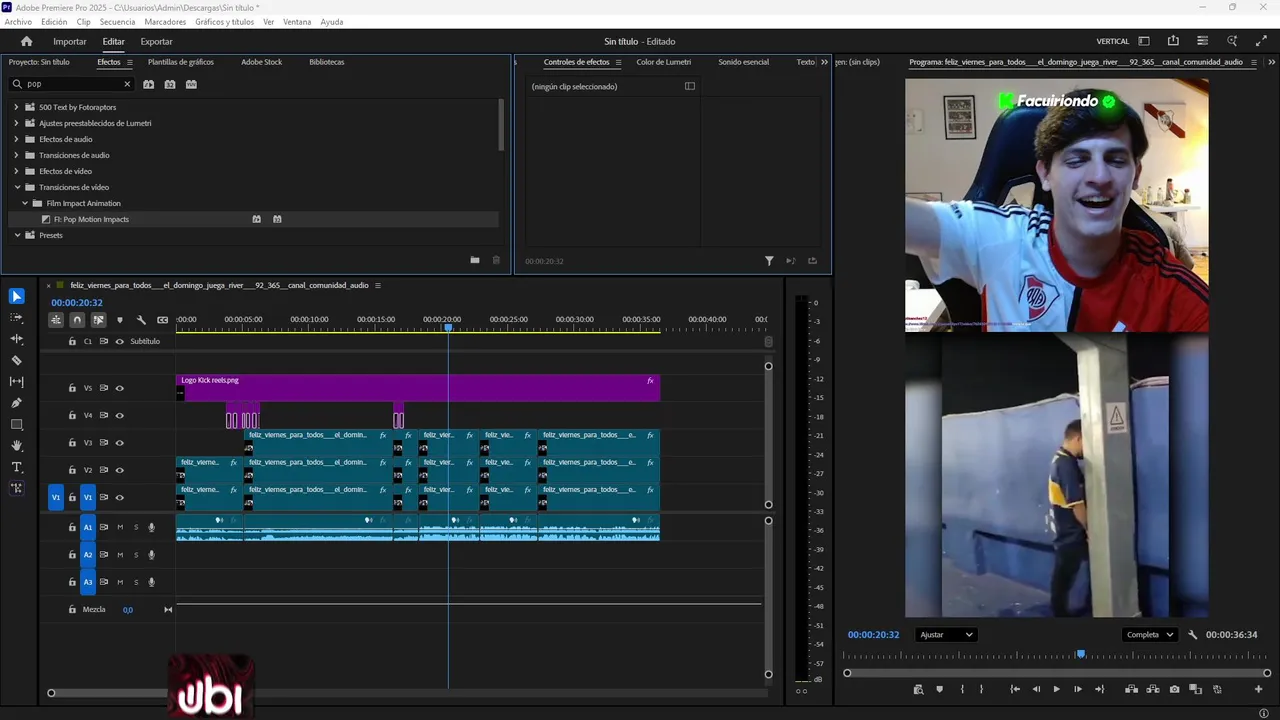This screenshot has width=1280, height=720.
Task: Expand Transiciones de audio folder
Action: [x=16, y=155]
